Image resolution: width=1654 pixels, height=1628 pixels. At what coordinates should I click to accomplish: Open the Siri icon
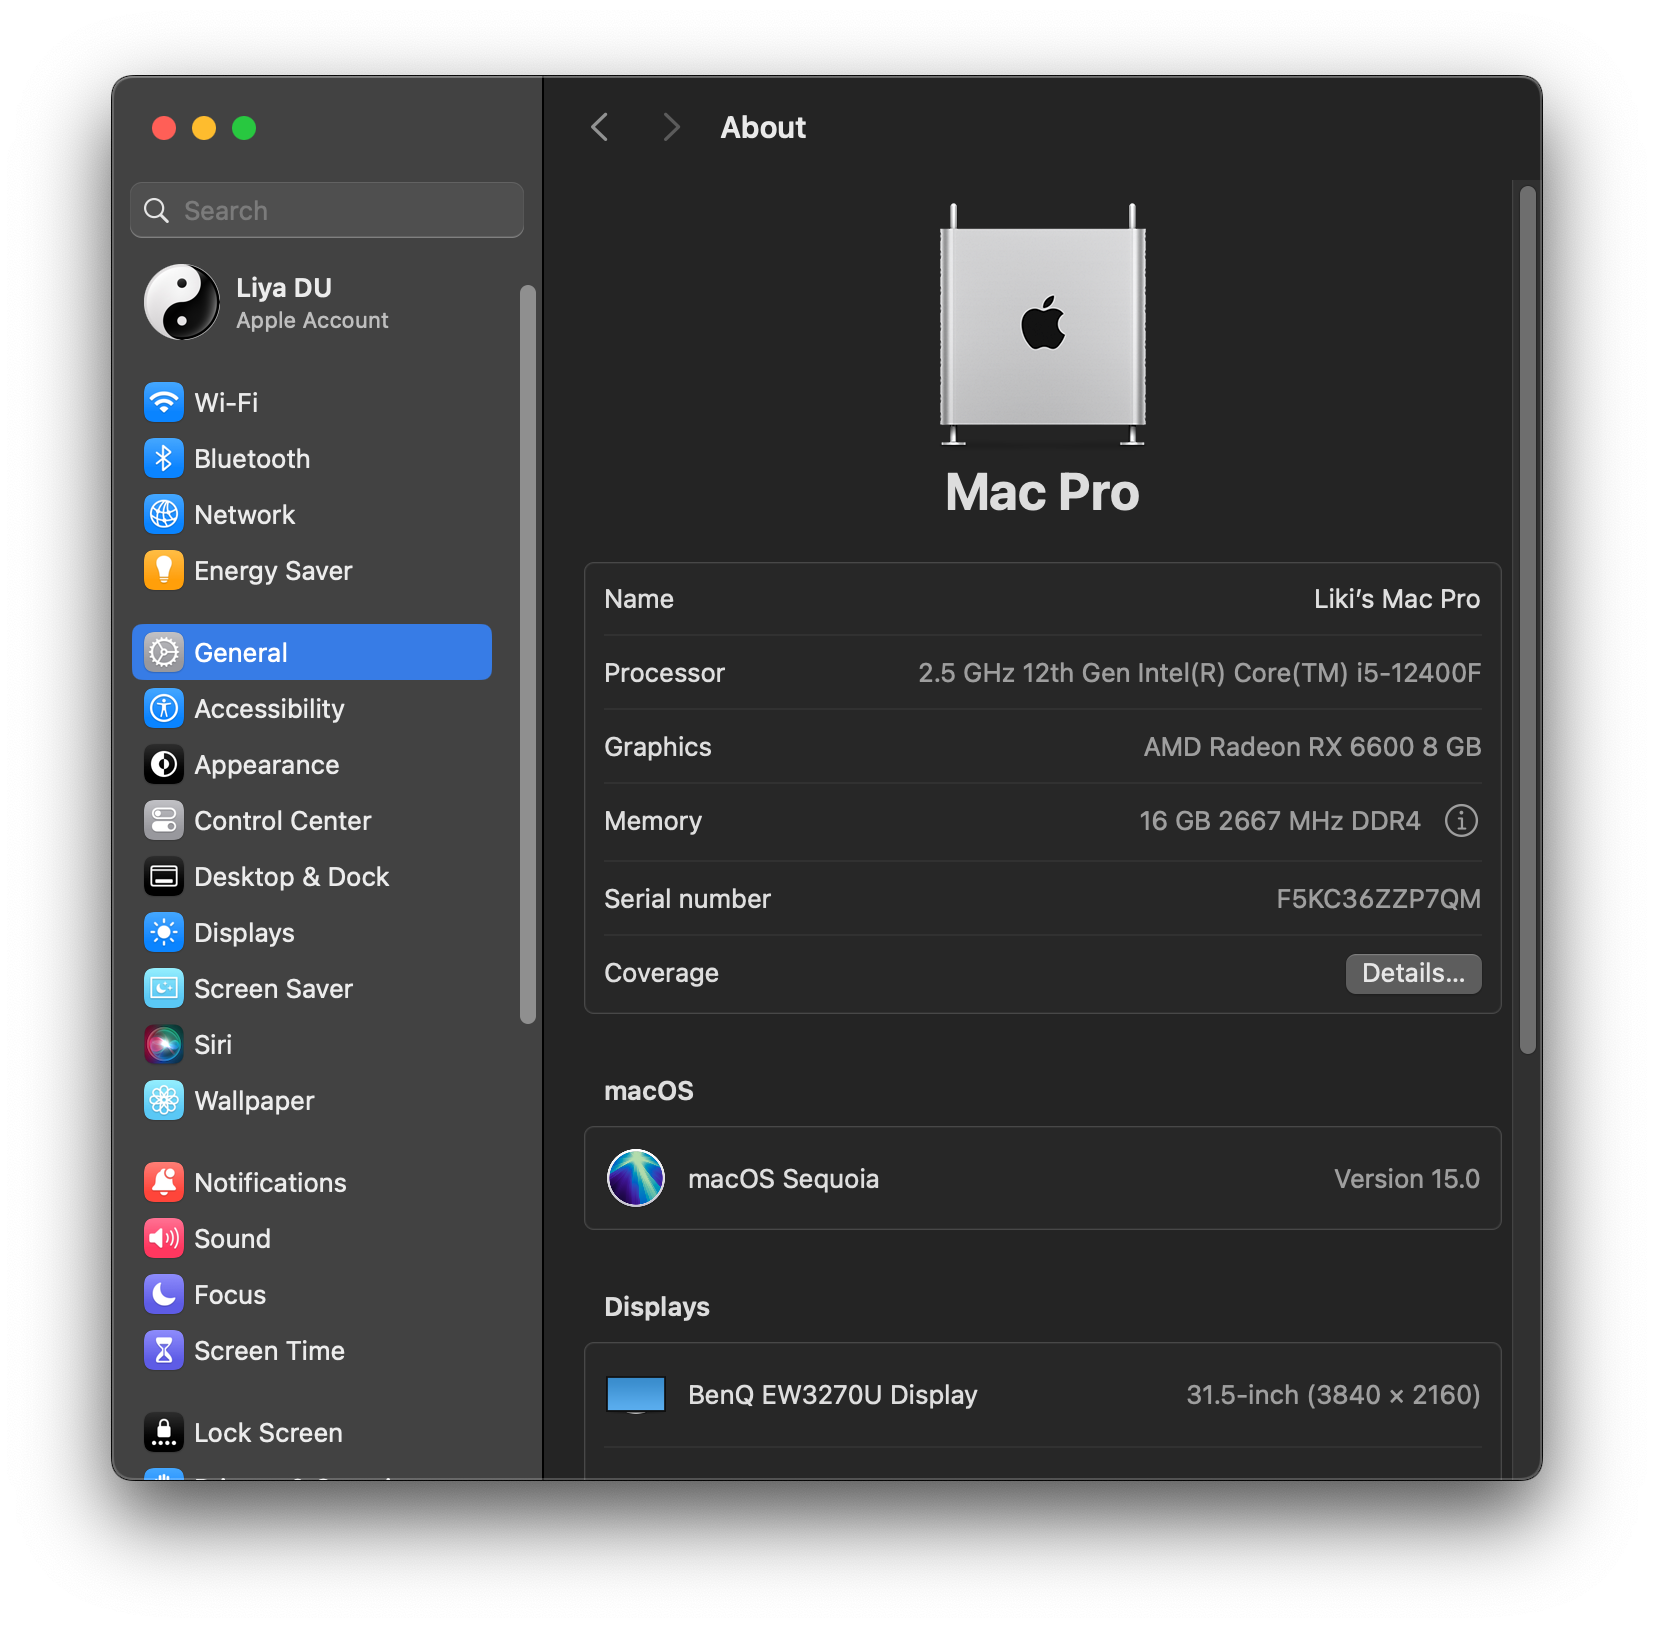164,1044
